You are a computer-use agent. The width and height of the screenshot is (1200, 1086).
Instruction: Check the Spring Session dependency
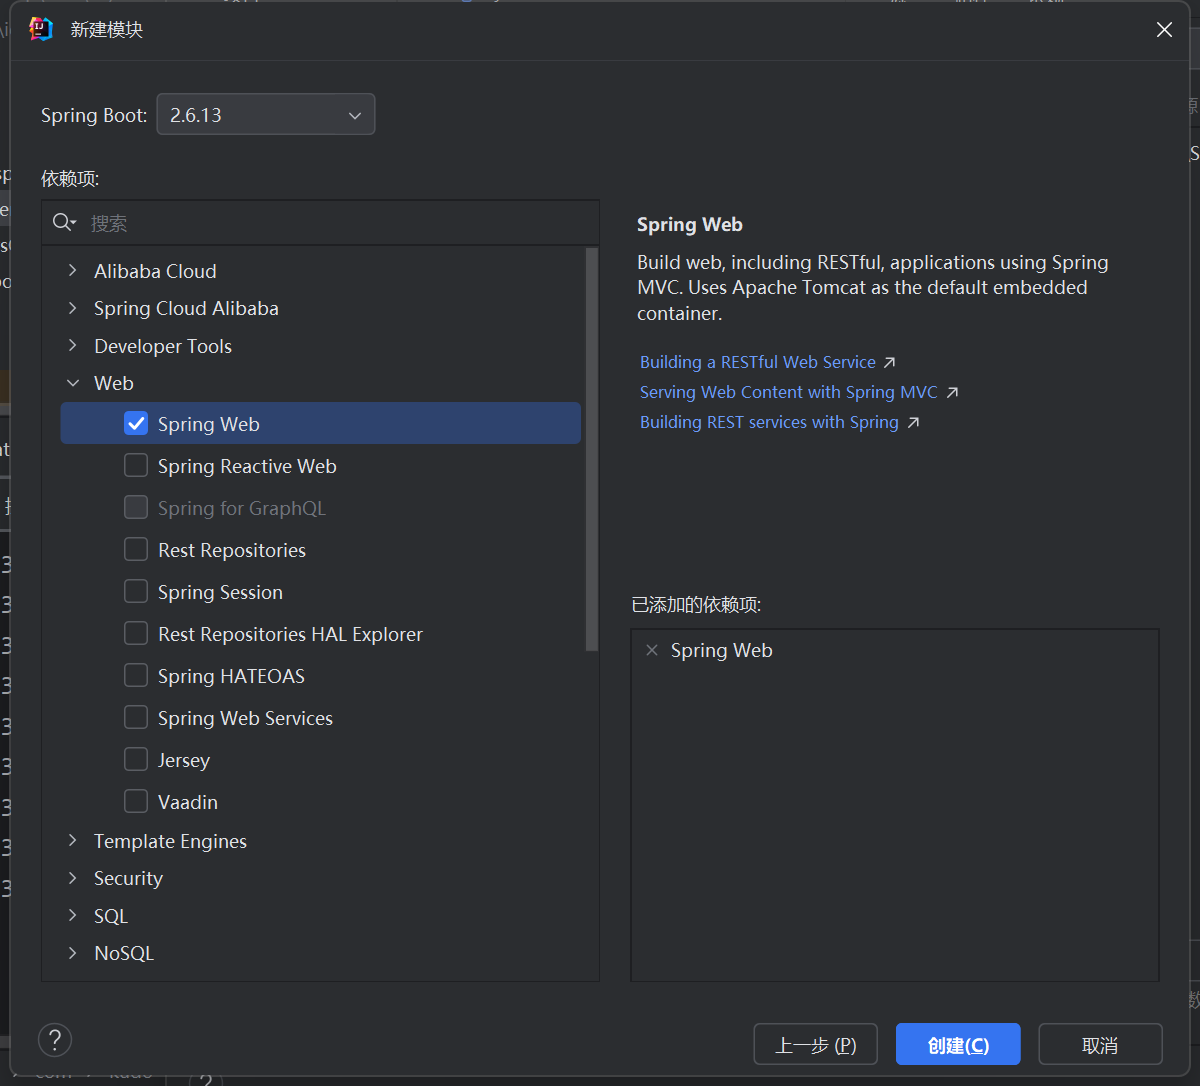point(136,592)
